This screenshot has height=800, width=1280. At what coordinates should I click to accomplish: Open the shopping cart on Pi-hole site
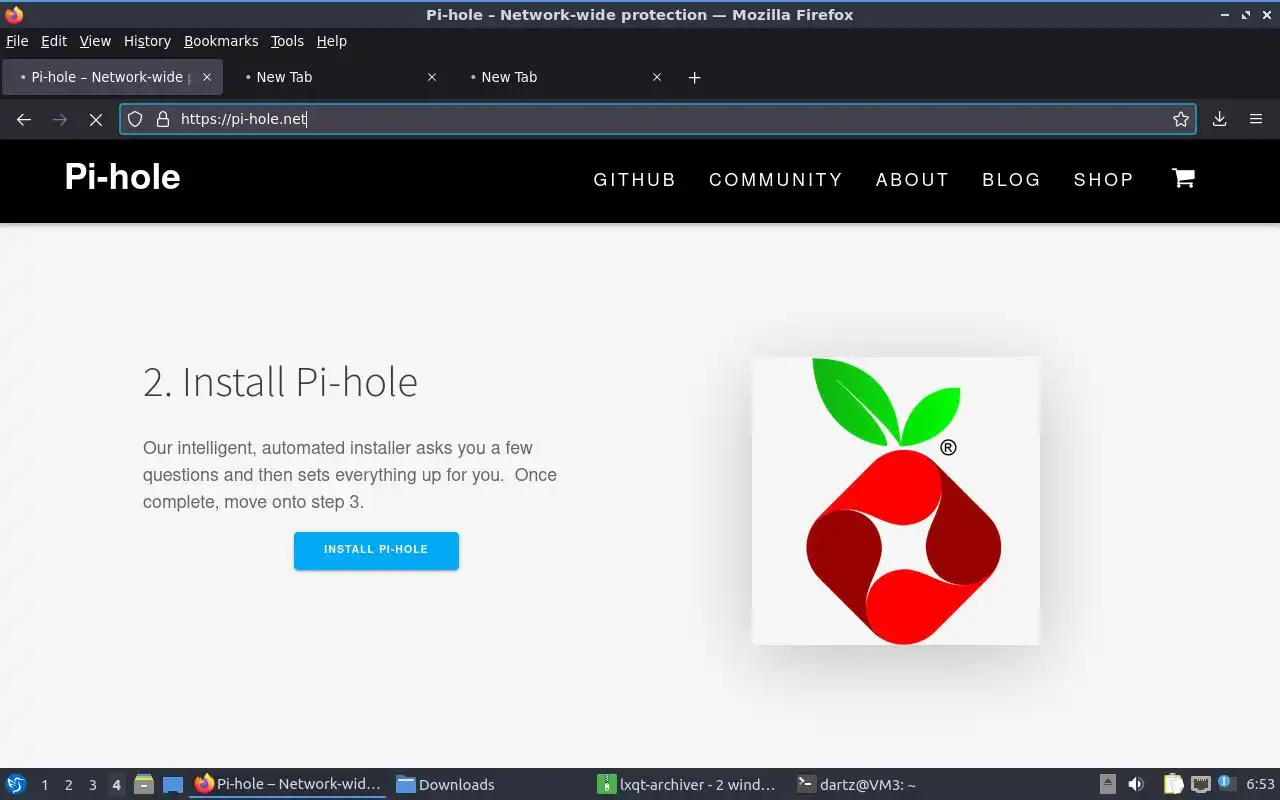pos(1183,178)
